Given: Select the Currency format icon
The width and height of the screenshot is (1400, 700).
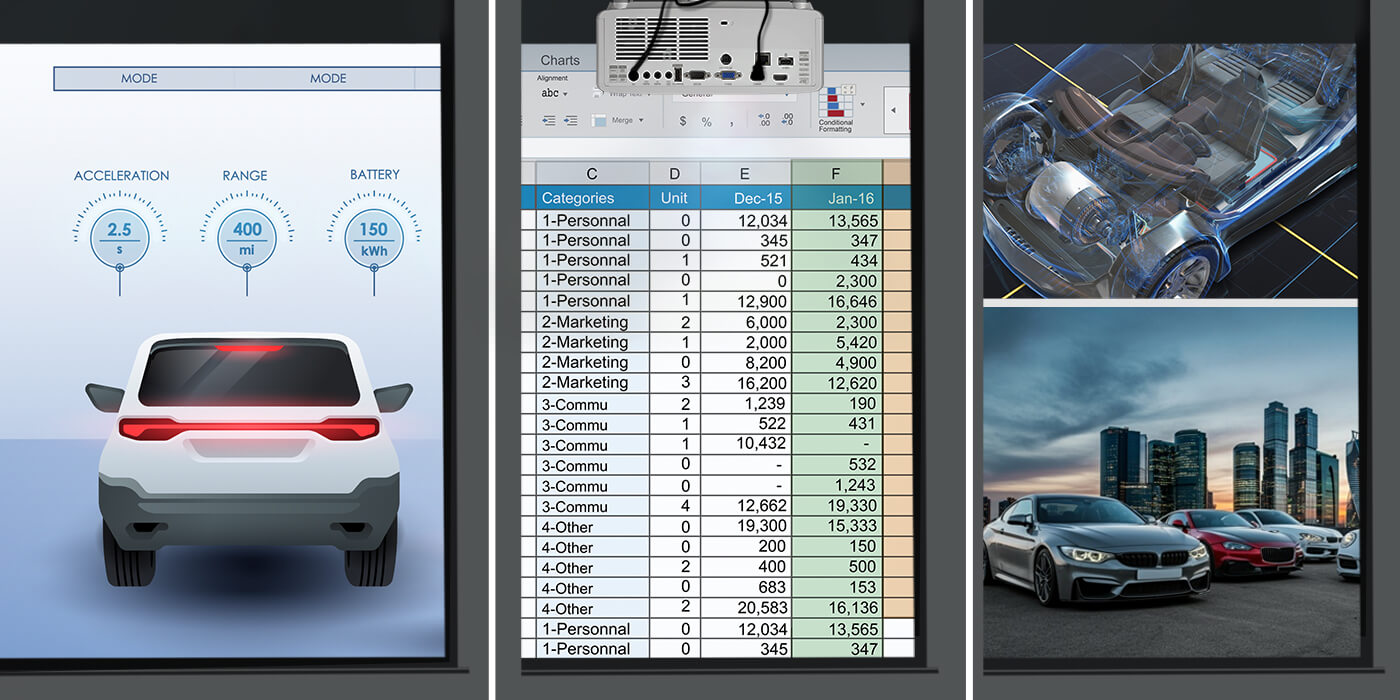Looking at the screenshot, I should coord(683,120).
